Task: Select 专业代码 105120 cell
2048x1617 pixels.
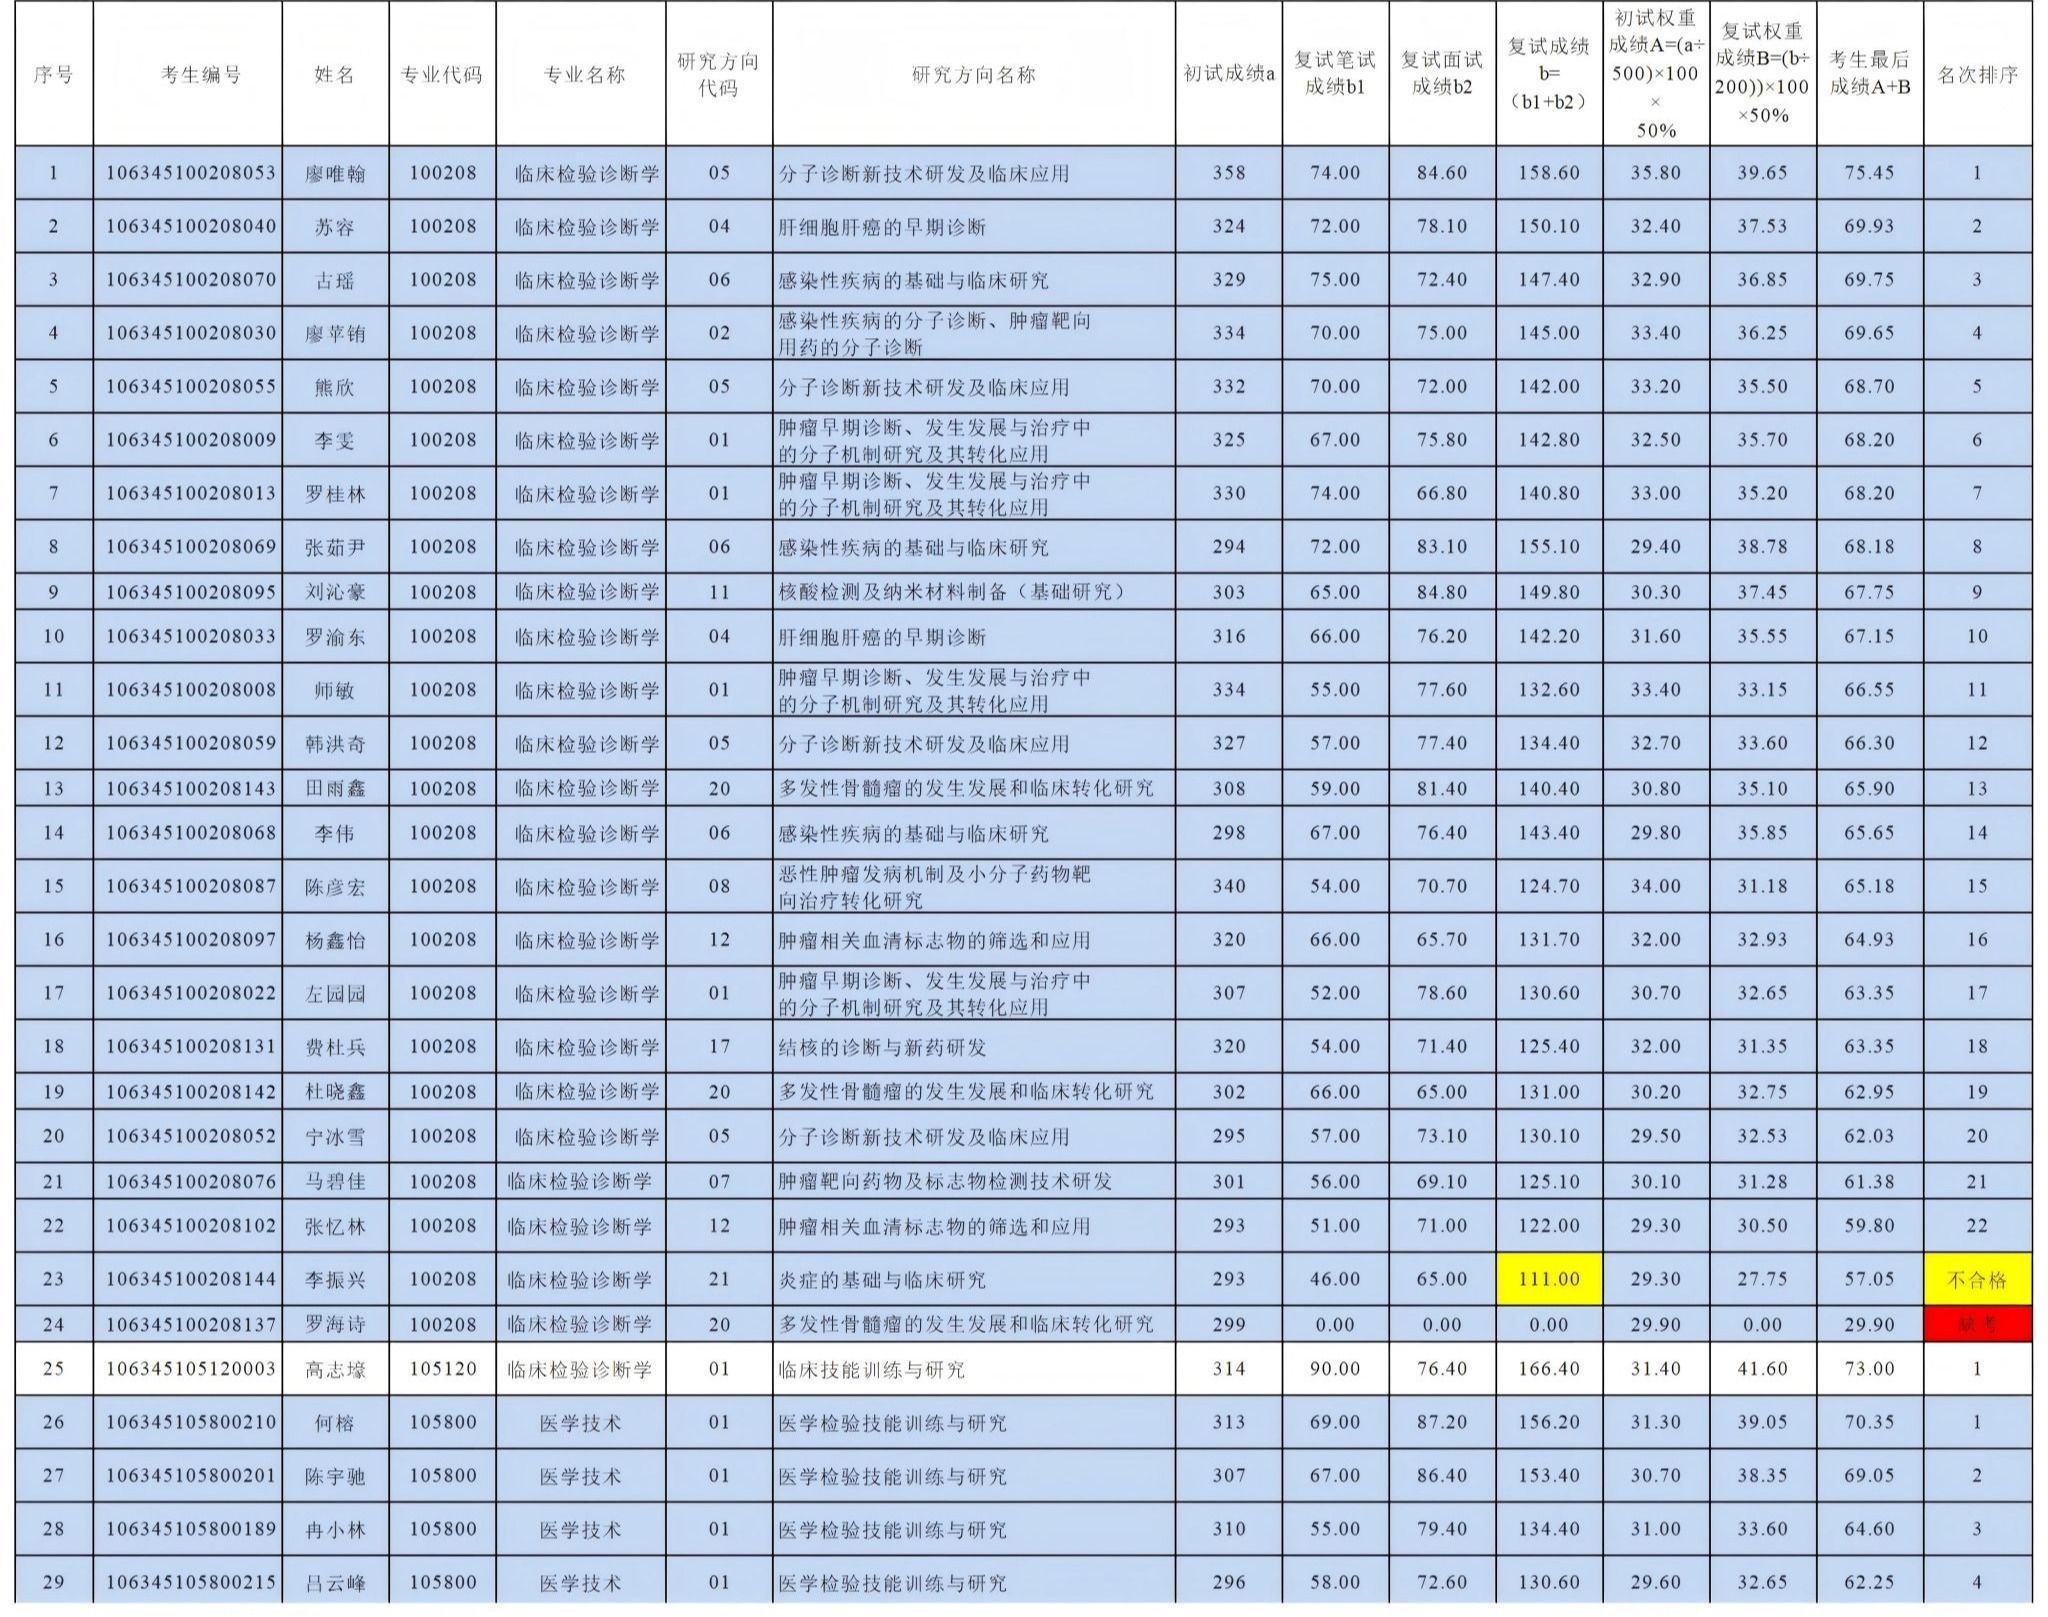Action: (442, 1369)
